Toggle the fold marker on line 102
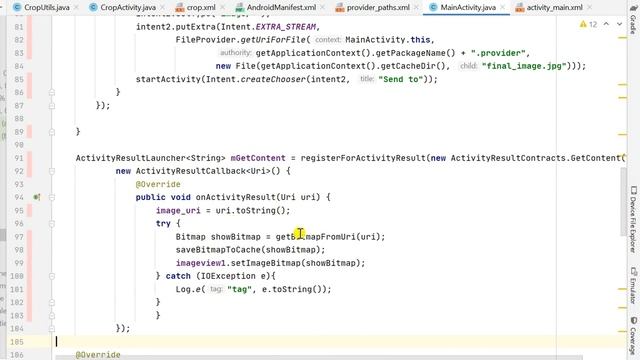This screenshot has width=640, height=360. (52, 302)
